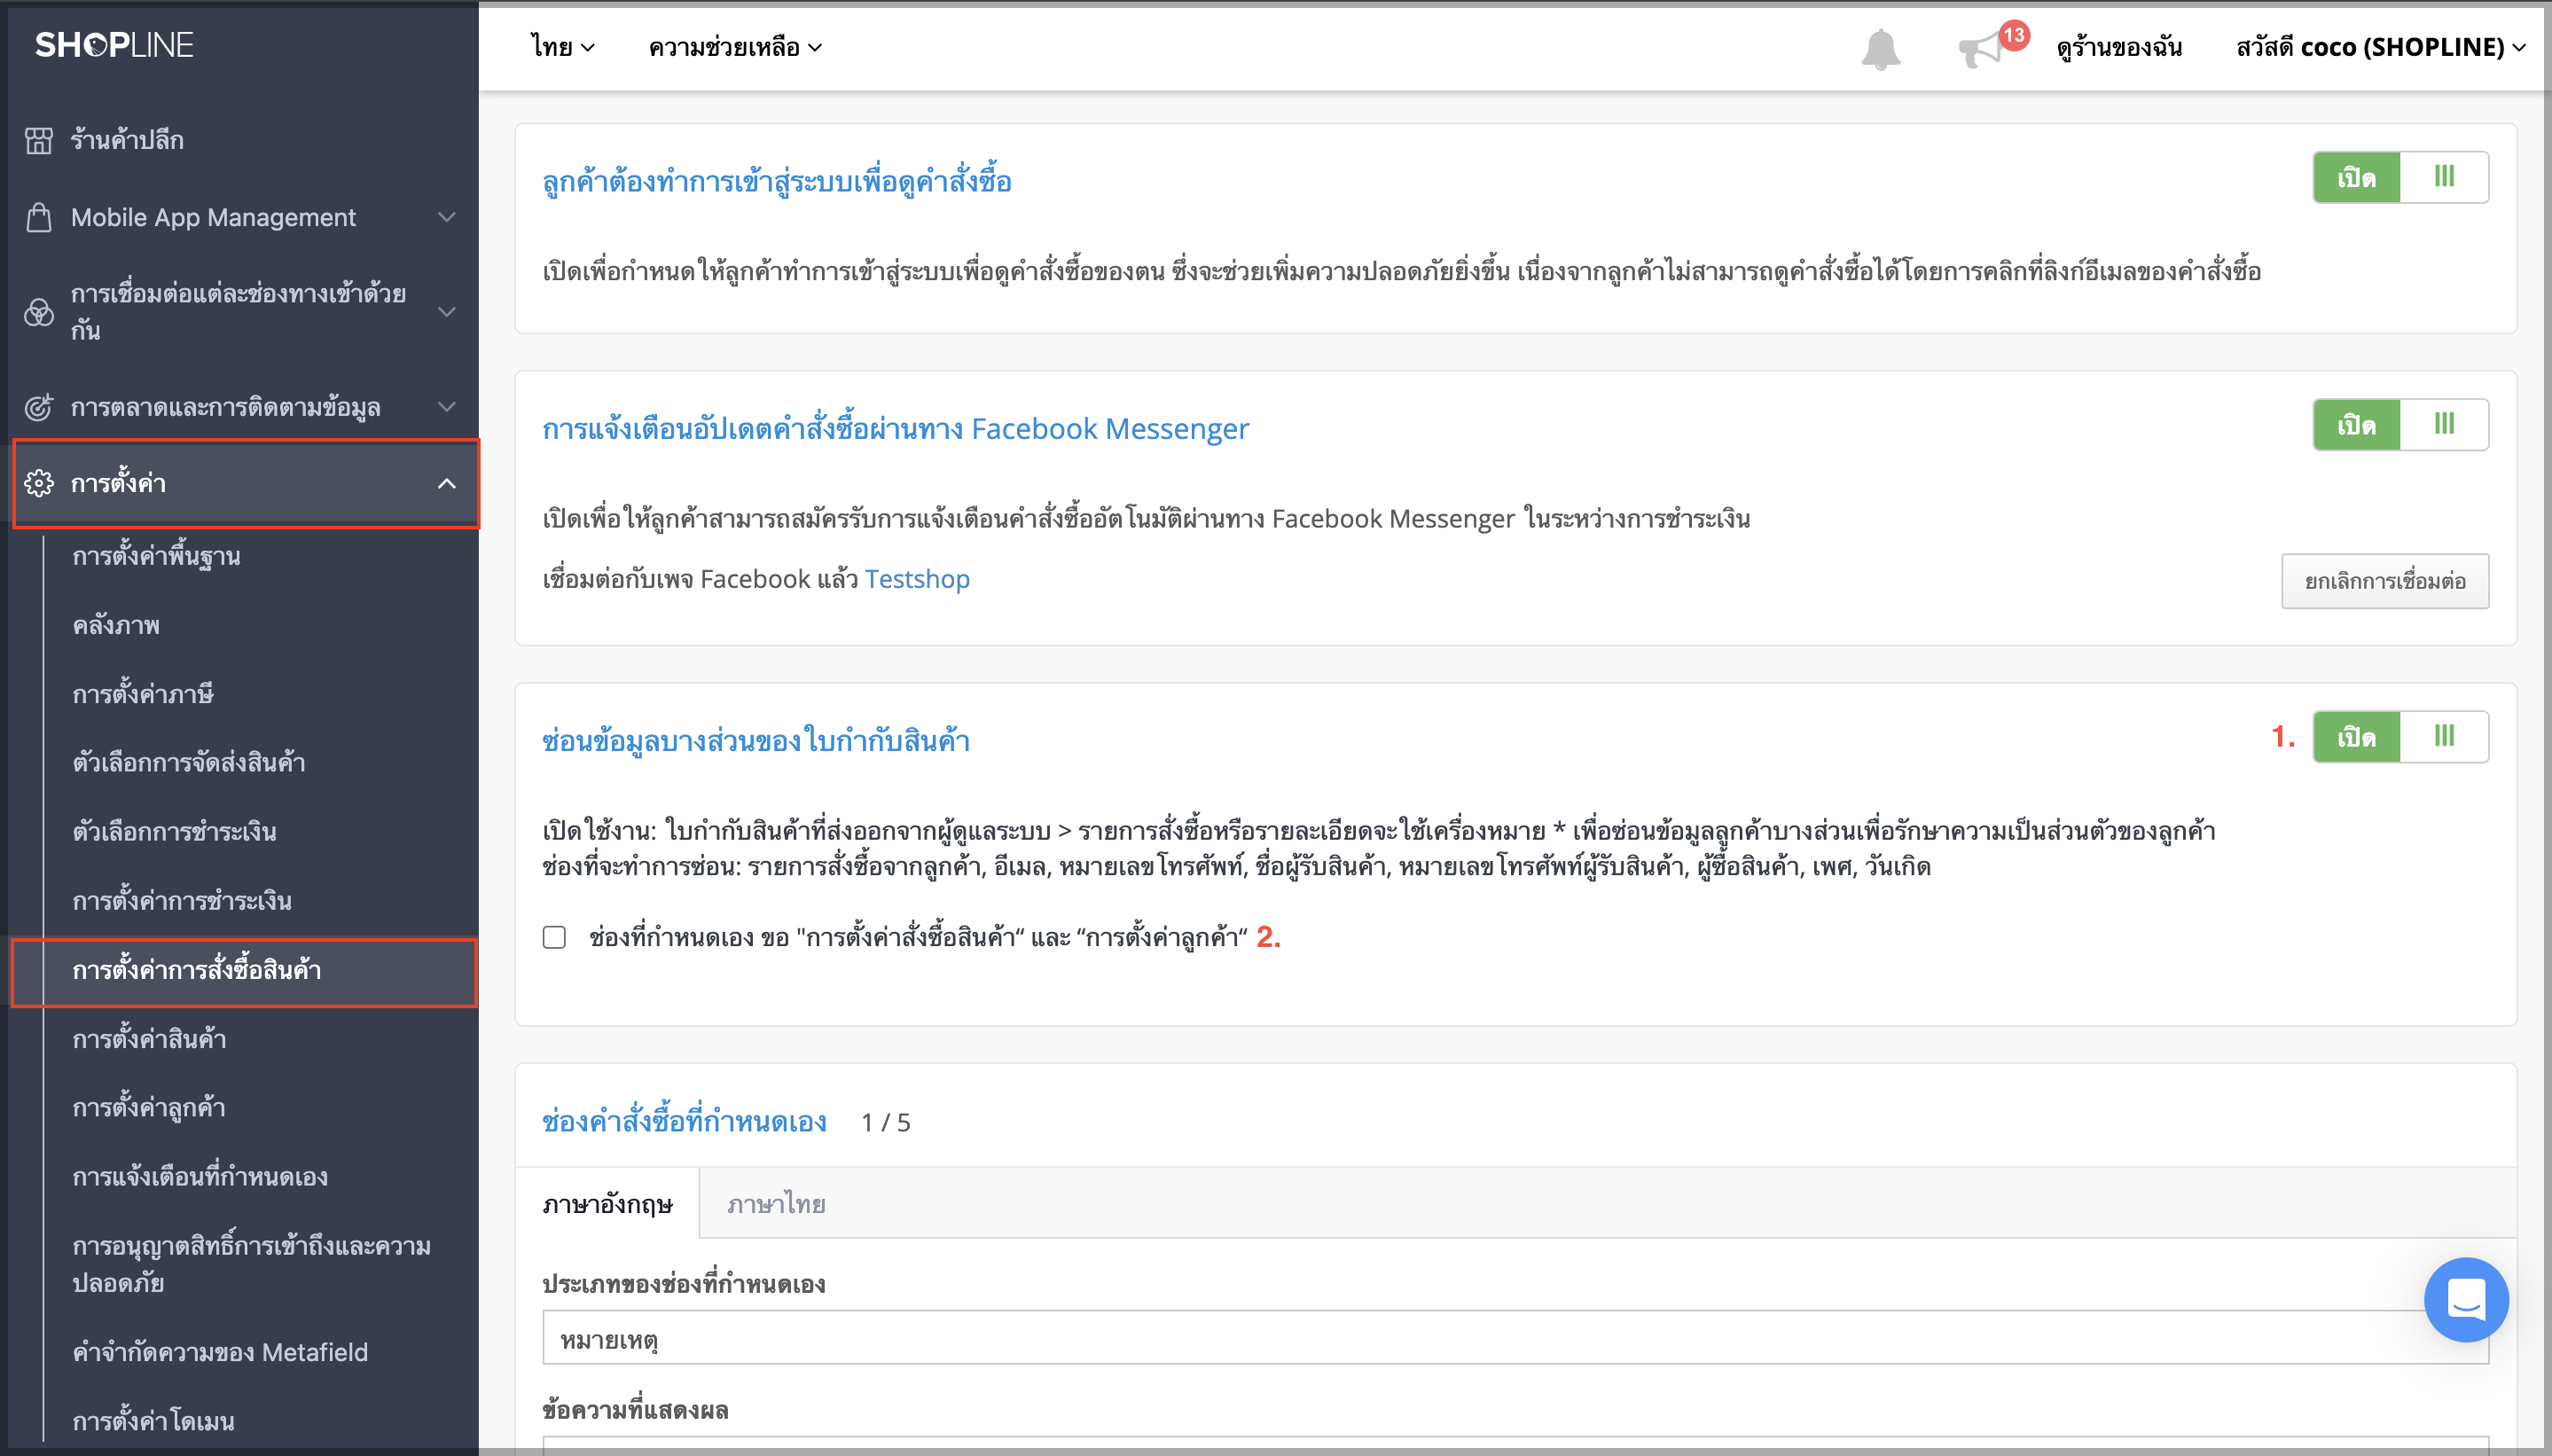Click การแจ้งเตือนอัปเดตคำสั่งซื้อผ่านทาง Facebook Messenger heading
Image resolution: width=2552 pixels, height=1456 pixels.
click(895, 429)
